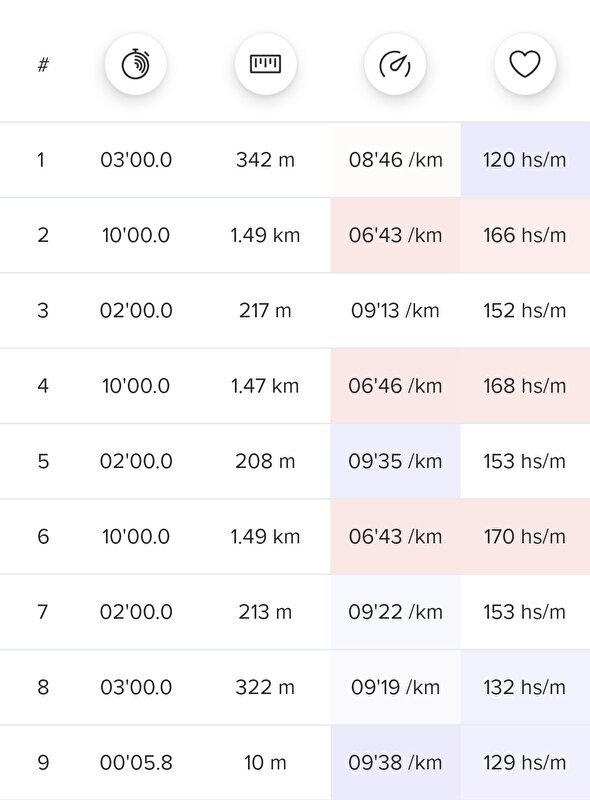
Task: Tap the ruler distance column icon
Action: (265, 64)
